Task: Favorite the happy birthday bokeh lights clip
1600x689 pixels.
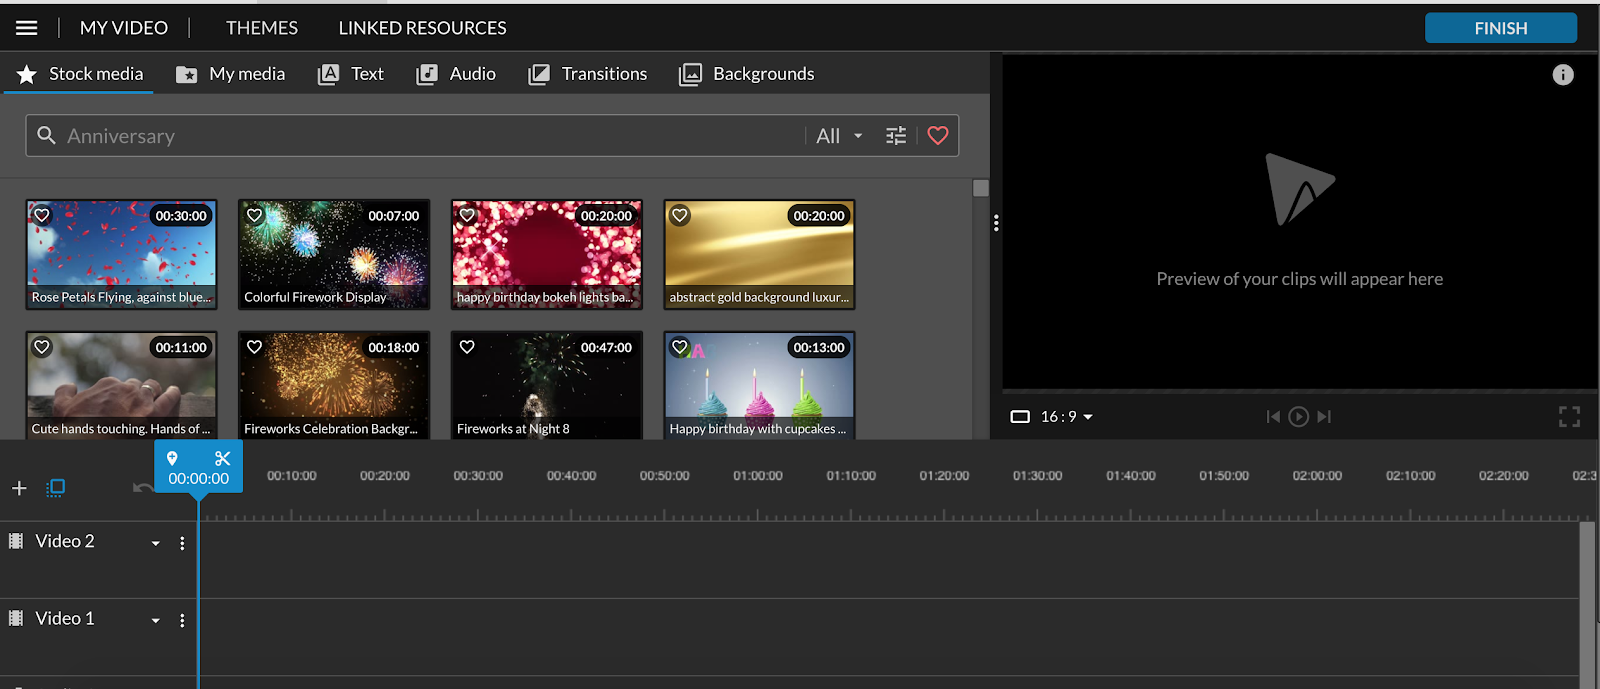Action: [x=467, y=215]
